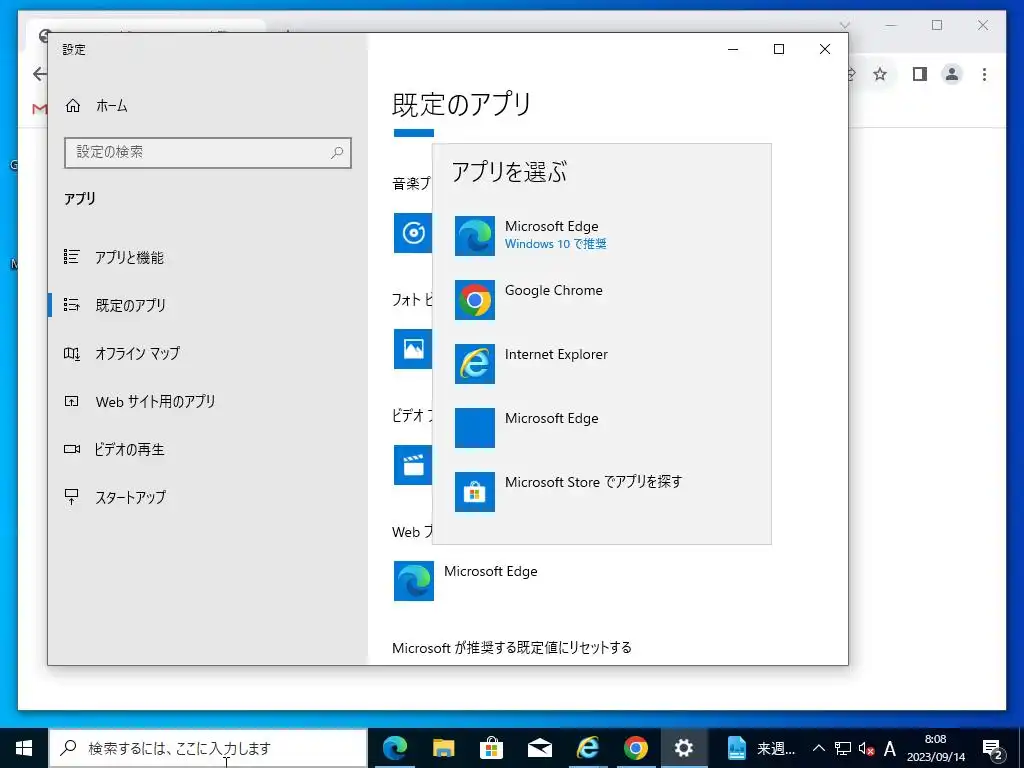This screenshot has height=768, width=1024.
Task: Click the アプリを選ぶ popup title
Action: (x=509, y=172)
